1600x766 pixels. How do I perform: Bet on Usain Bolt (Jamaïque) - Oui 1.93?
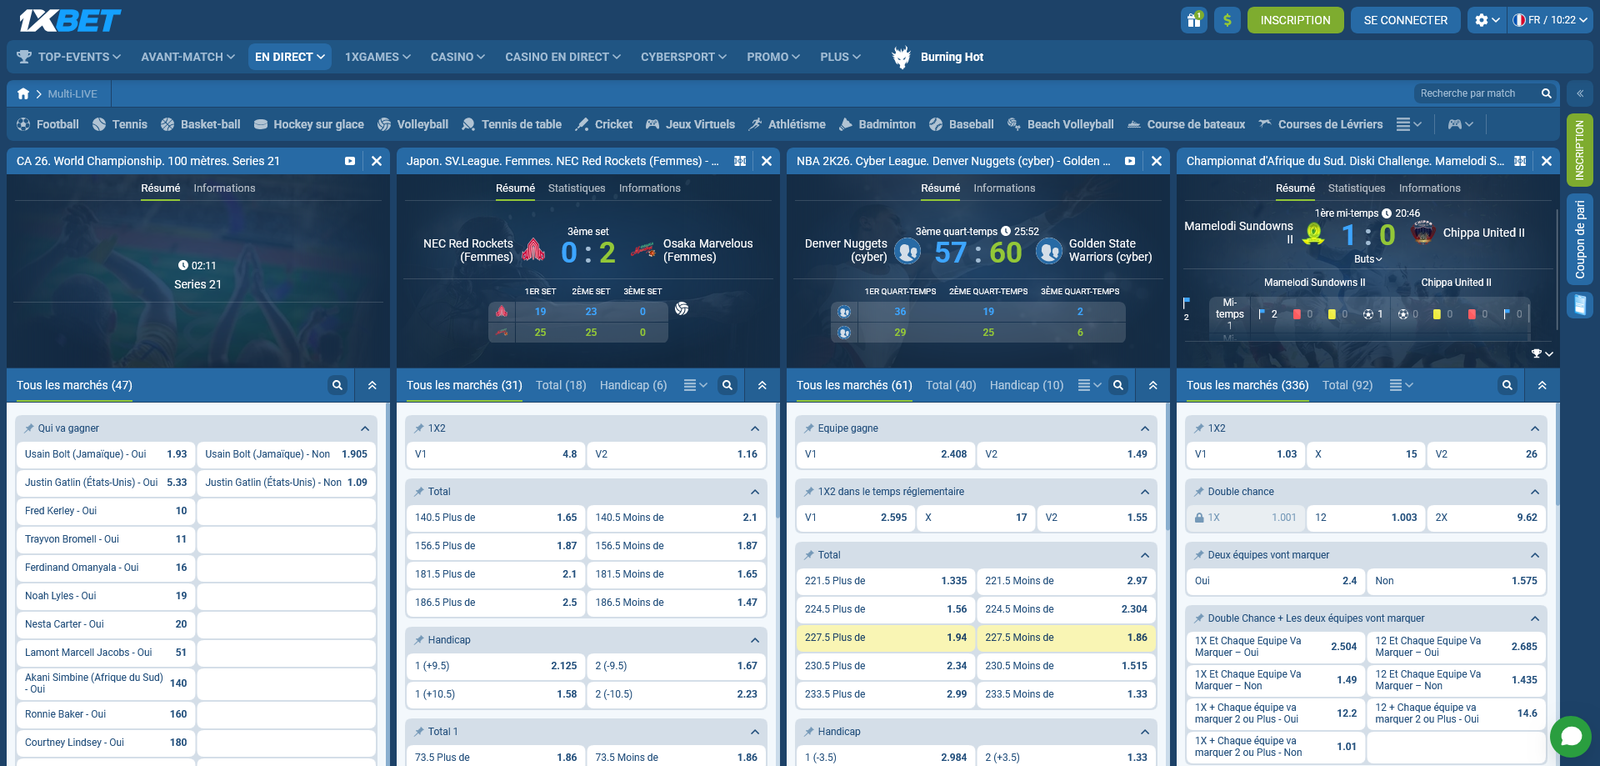(106, 454)
